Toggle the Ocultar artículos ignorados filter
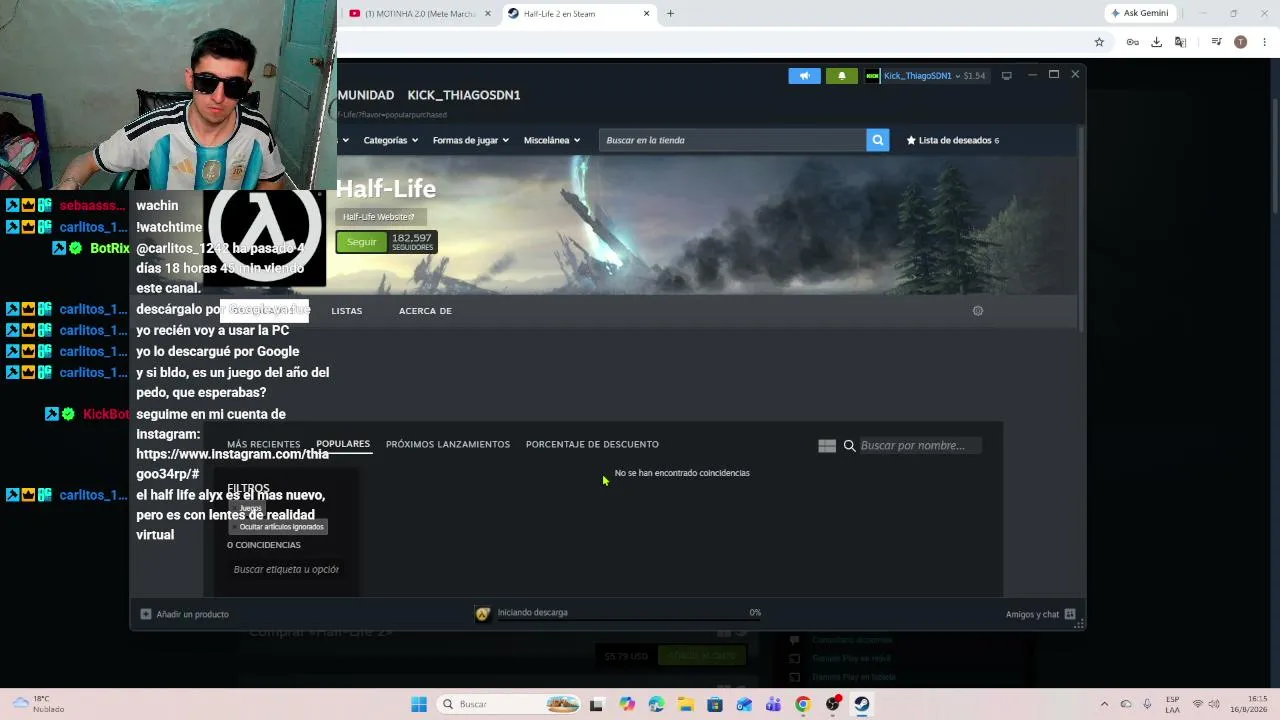This screenshot has height=720, width=1280. point(279,527)
